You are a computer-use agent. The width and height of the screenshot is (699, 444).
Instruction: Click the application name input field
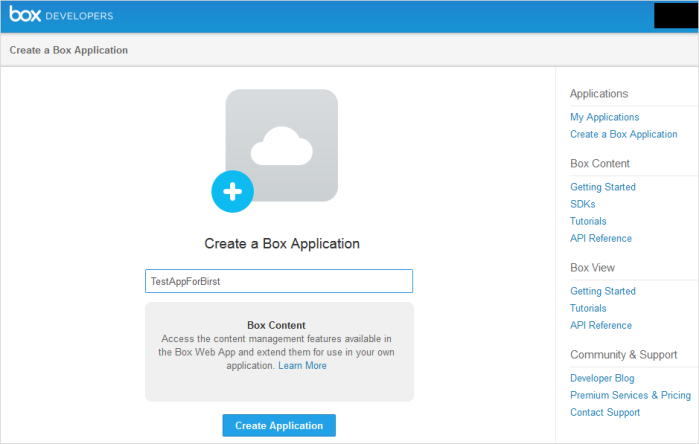[279, 281]
